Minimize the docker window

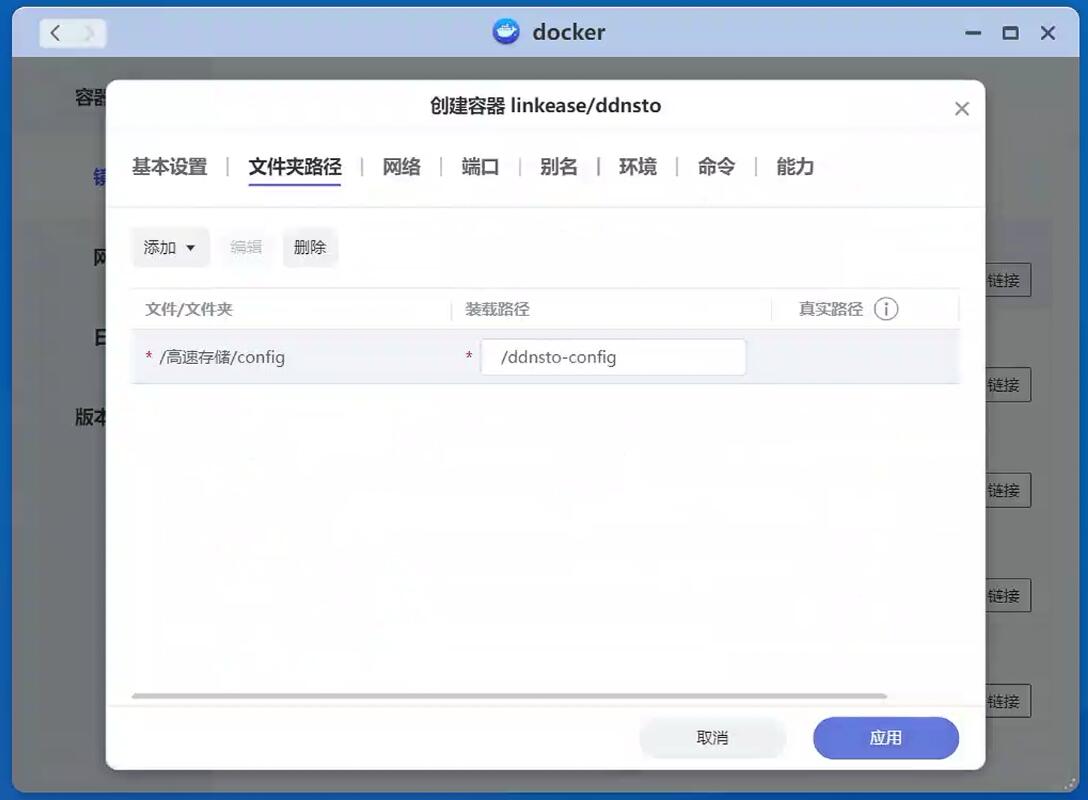point(973,33)
